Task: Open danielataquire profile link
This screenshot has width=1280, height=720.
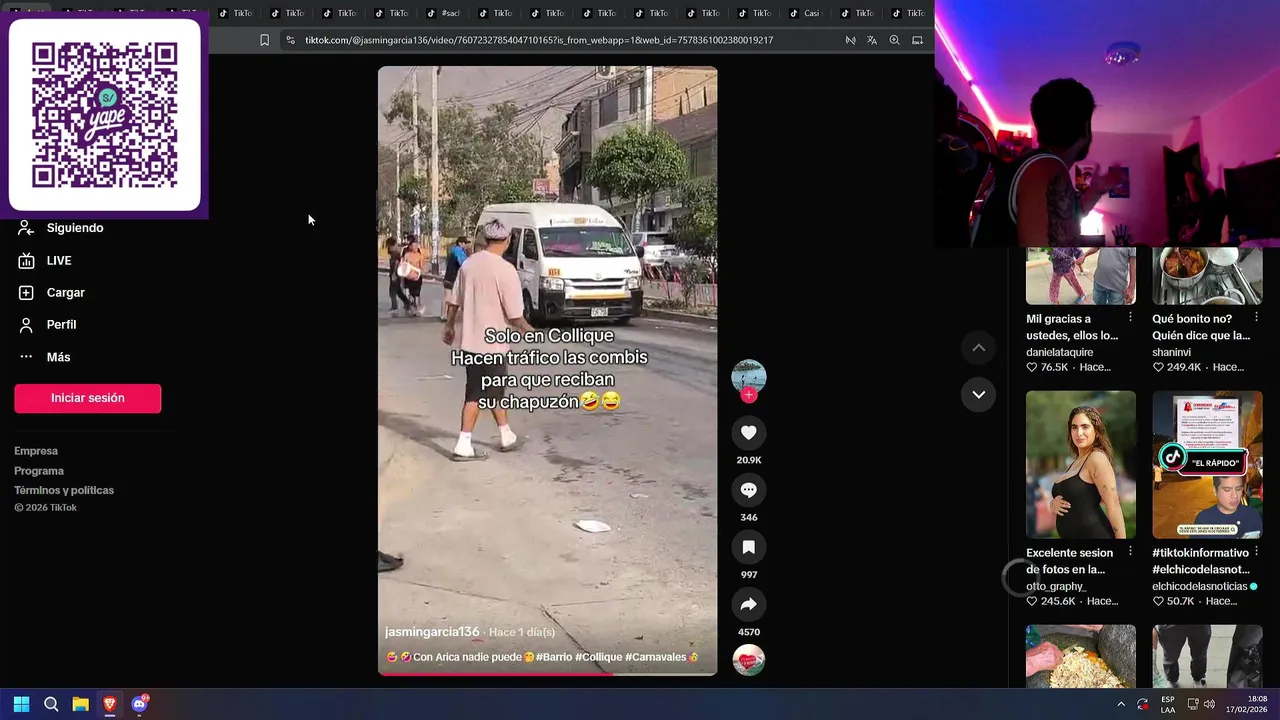Action: tap(1059, 352)
